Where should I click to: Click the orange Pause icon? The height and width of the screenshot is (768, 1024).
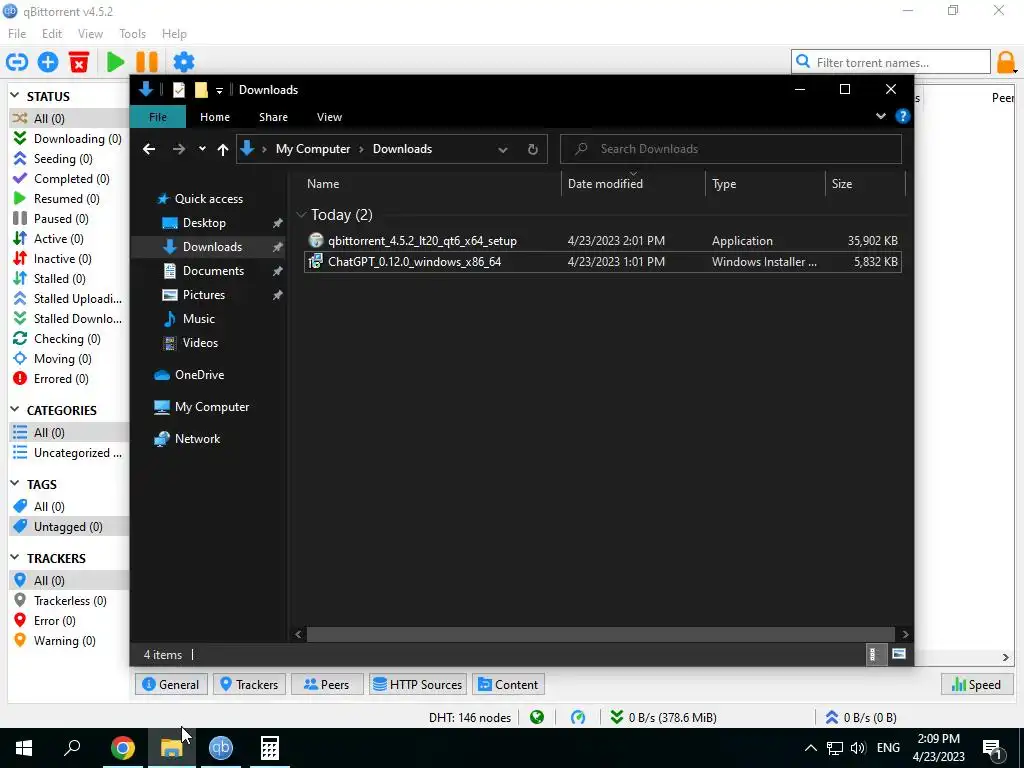coord(147,62)
